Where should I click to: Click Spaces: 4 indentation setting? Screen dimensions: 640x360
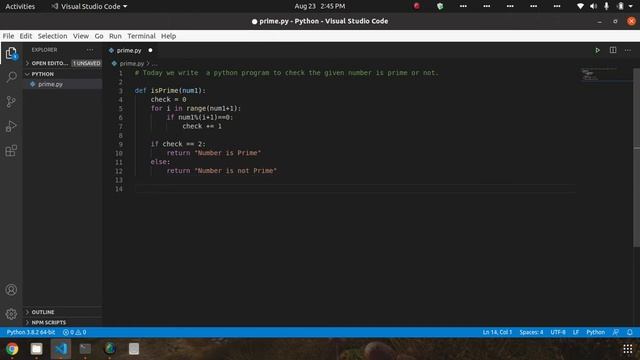[x=531, y=332]
